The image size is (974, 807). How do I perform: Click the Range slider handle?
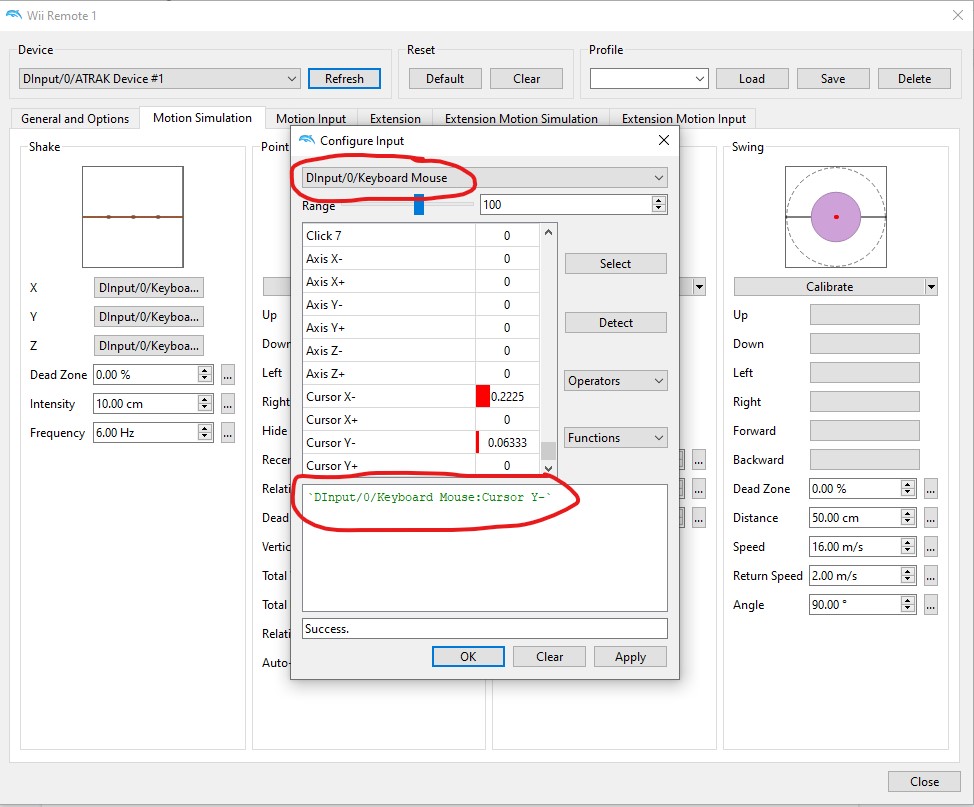(419, 204)
